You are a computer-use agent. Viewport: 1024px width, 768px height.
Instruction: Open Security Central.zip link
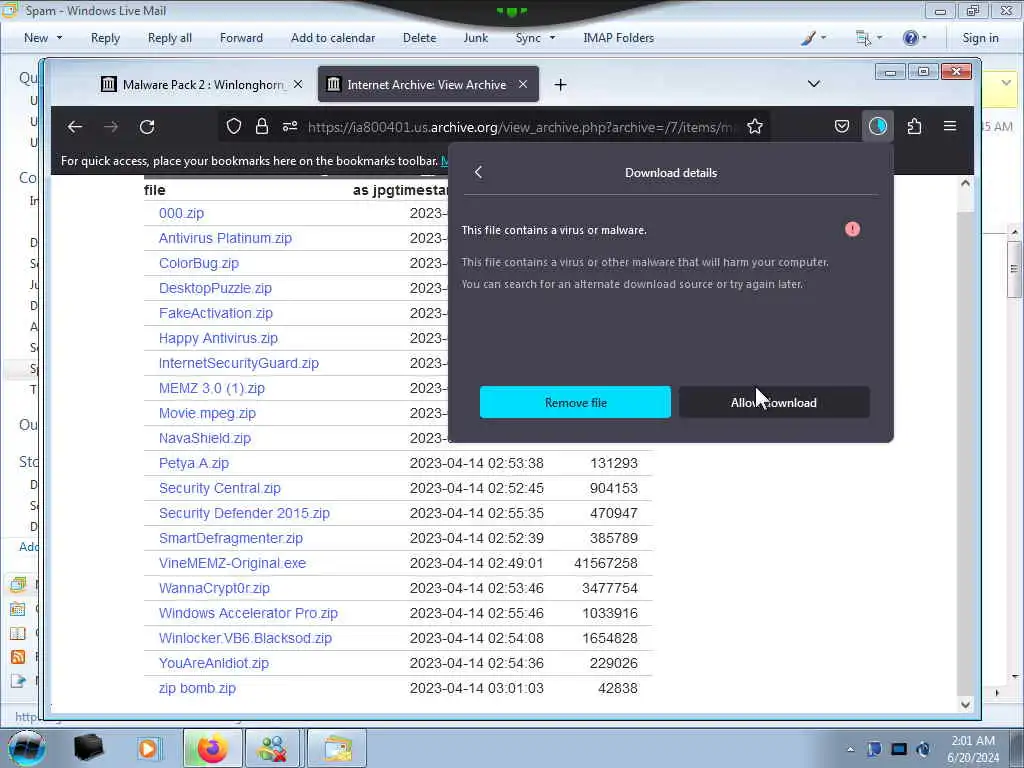click(x=219, y=488)
